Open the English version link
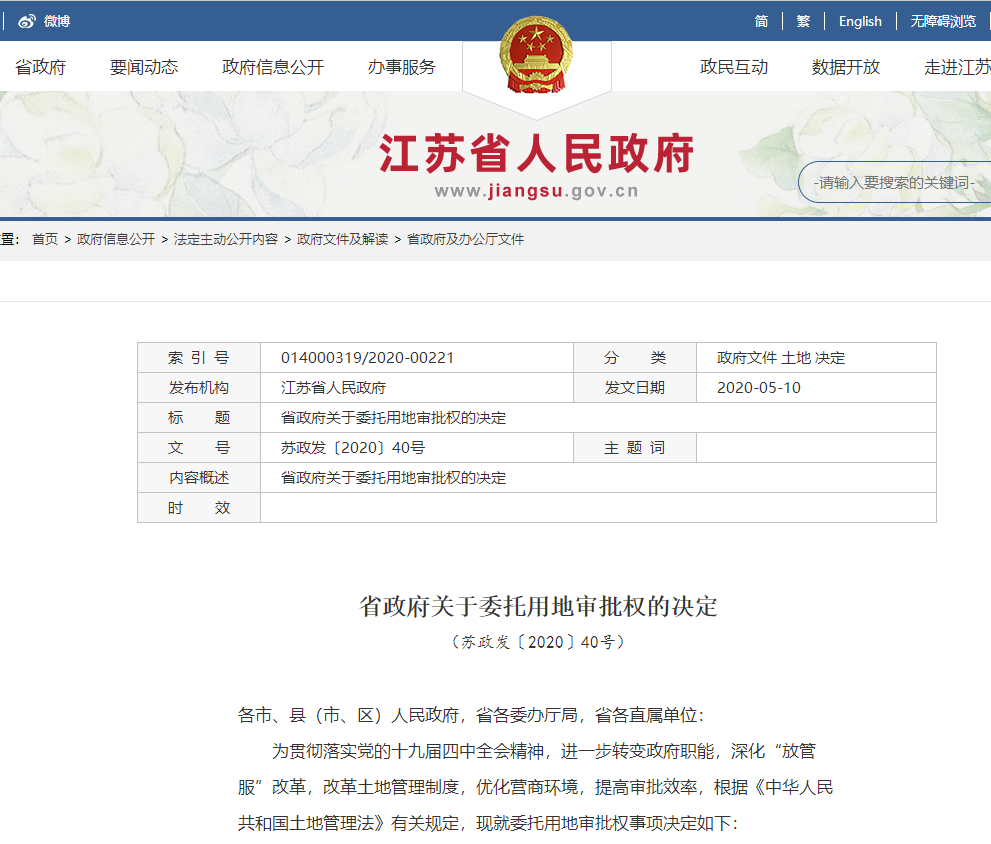 (860, 21)
